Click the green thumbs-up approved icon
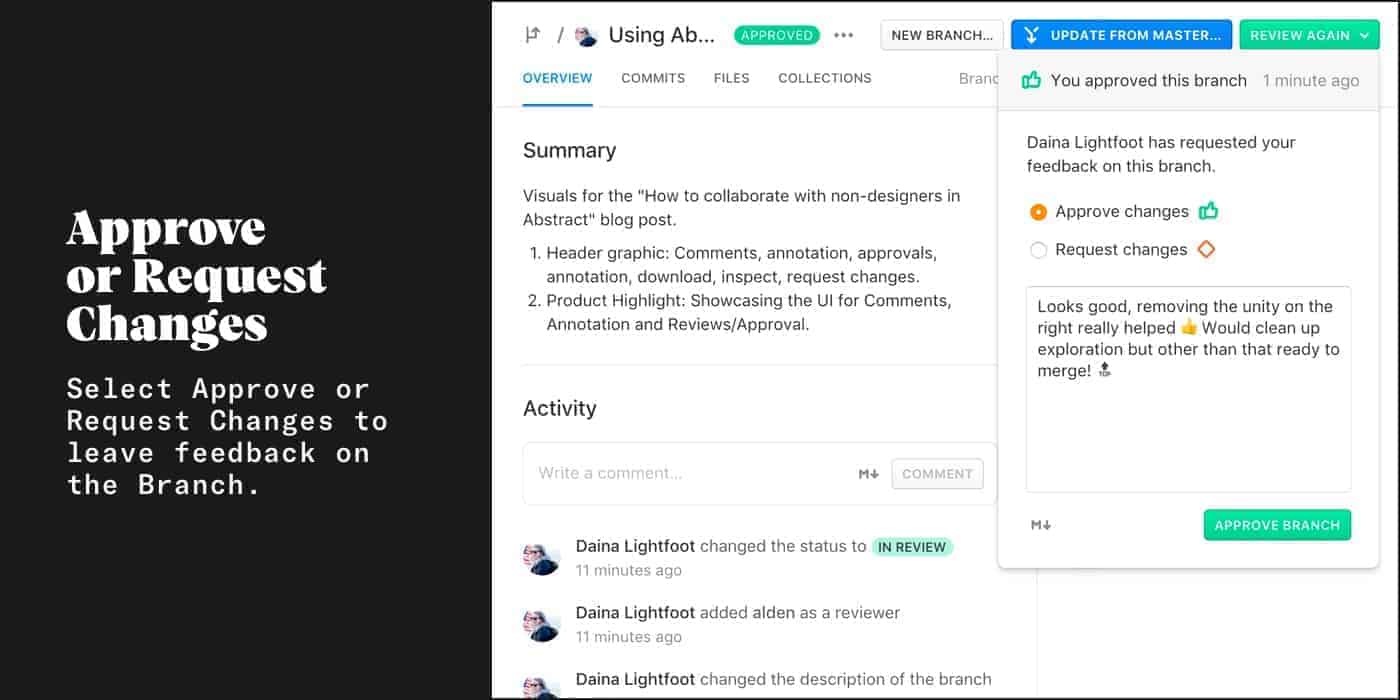The image size is (1400, 700). pos(1031,80)
